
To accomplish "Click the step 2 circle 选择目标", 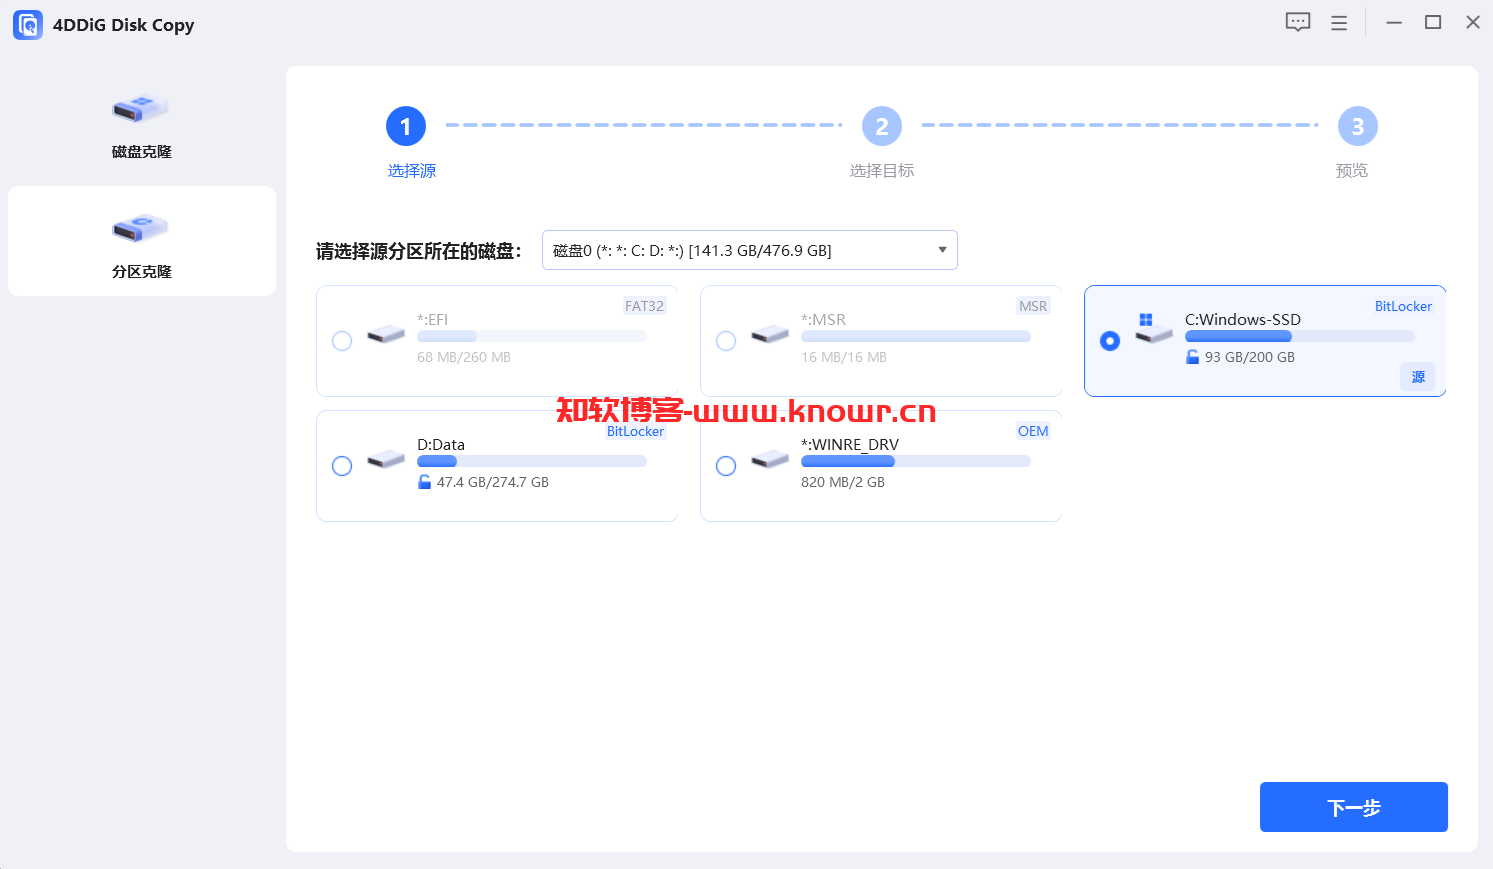I will click(882, 126).
